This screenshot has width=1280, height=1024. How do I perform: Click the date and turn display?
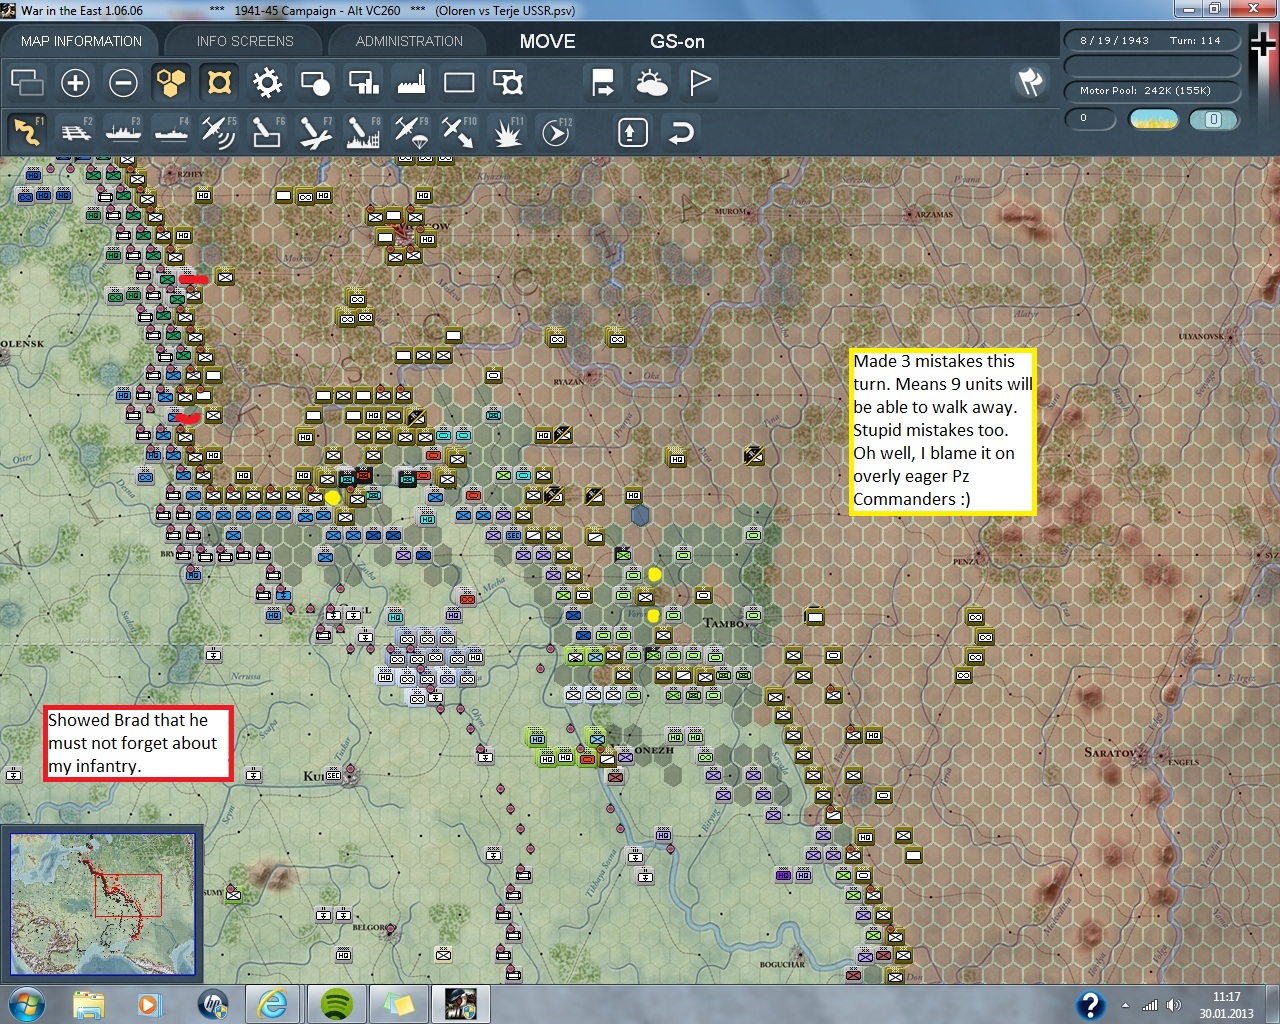tap(1151, 41)
